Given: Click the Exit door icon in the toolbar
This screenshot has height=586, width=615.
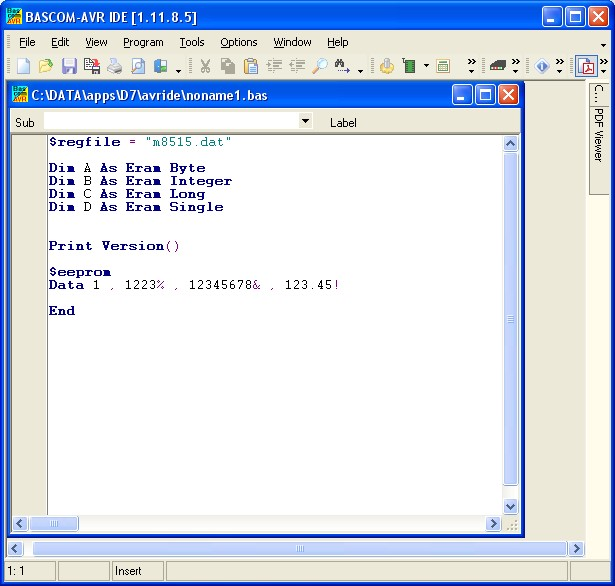Looking at the screenshot, I should click(161, 66).
